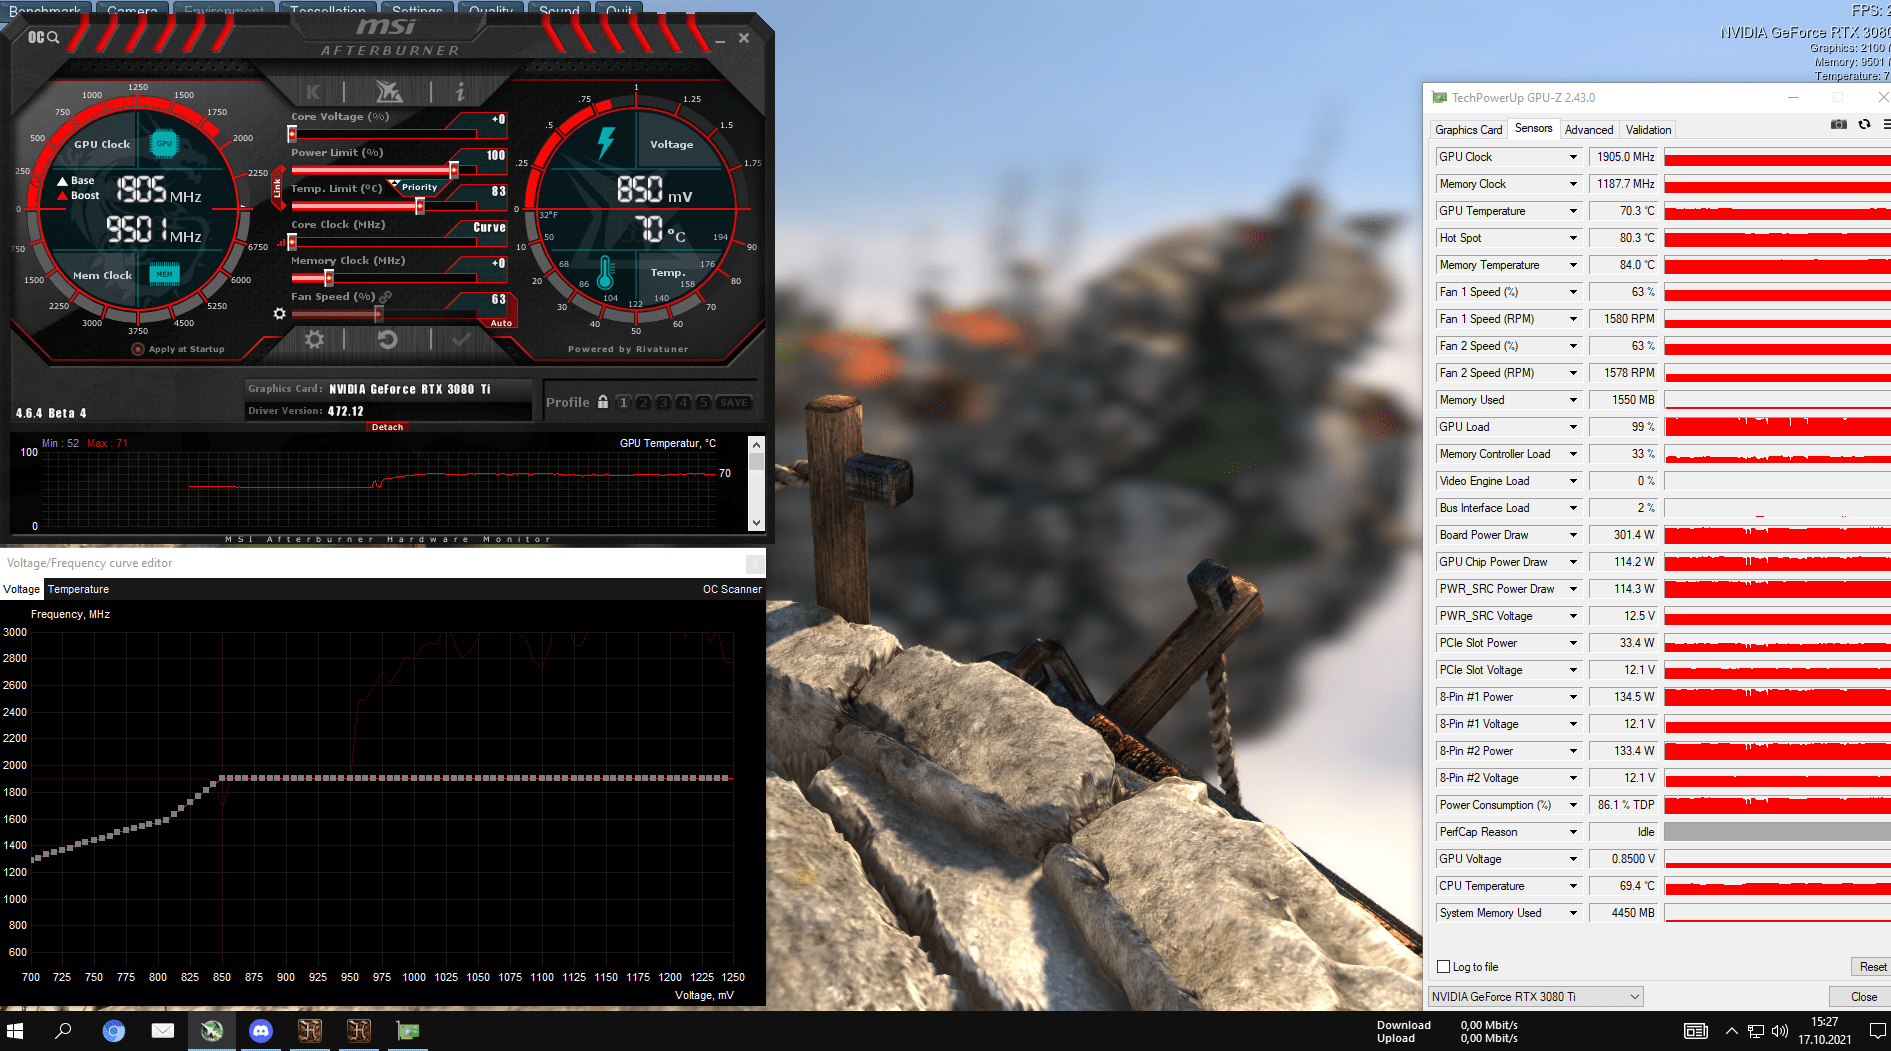Click the teal GPU chip icon in the gauge
The image size is (1891, 1051).
point(164,143)
